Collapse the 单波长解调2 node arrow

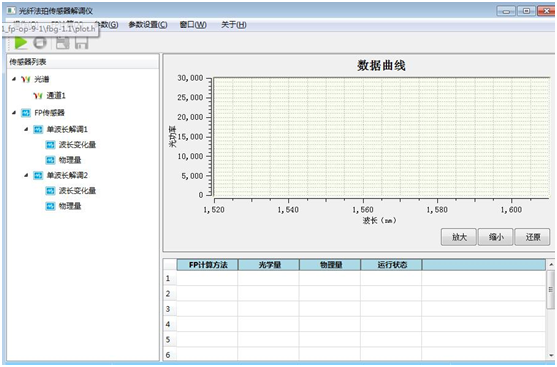tap(26, 175)
